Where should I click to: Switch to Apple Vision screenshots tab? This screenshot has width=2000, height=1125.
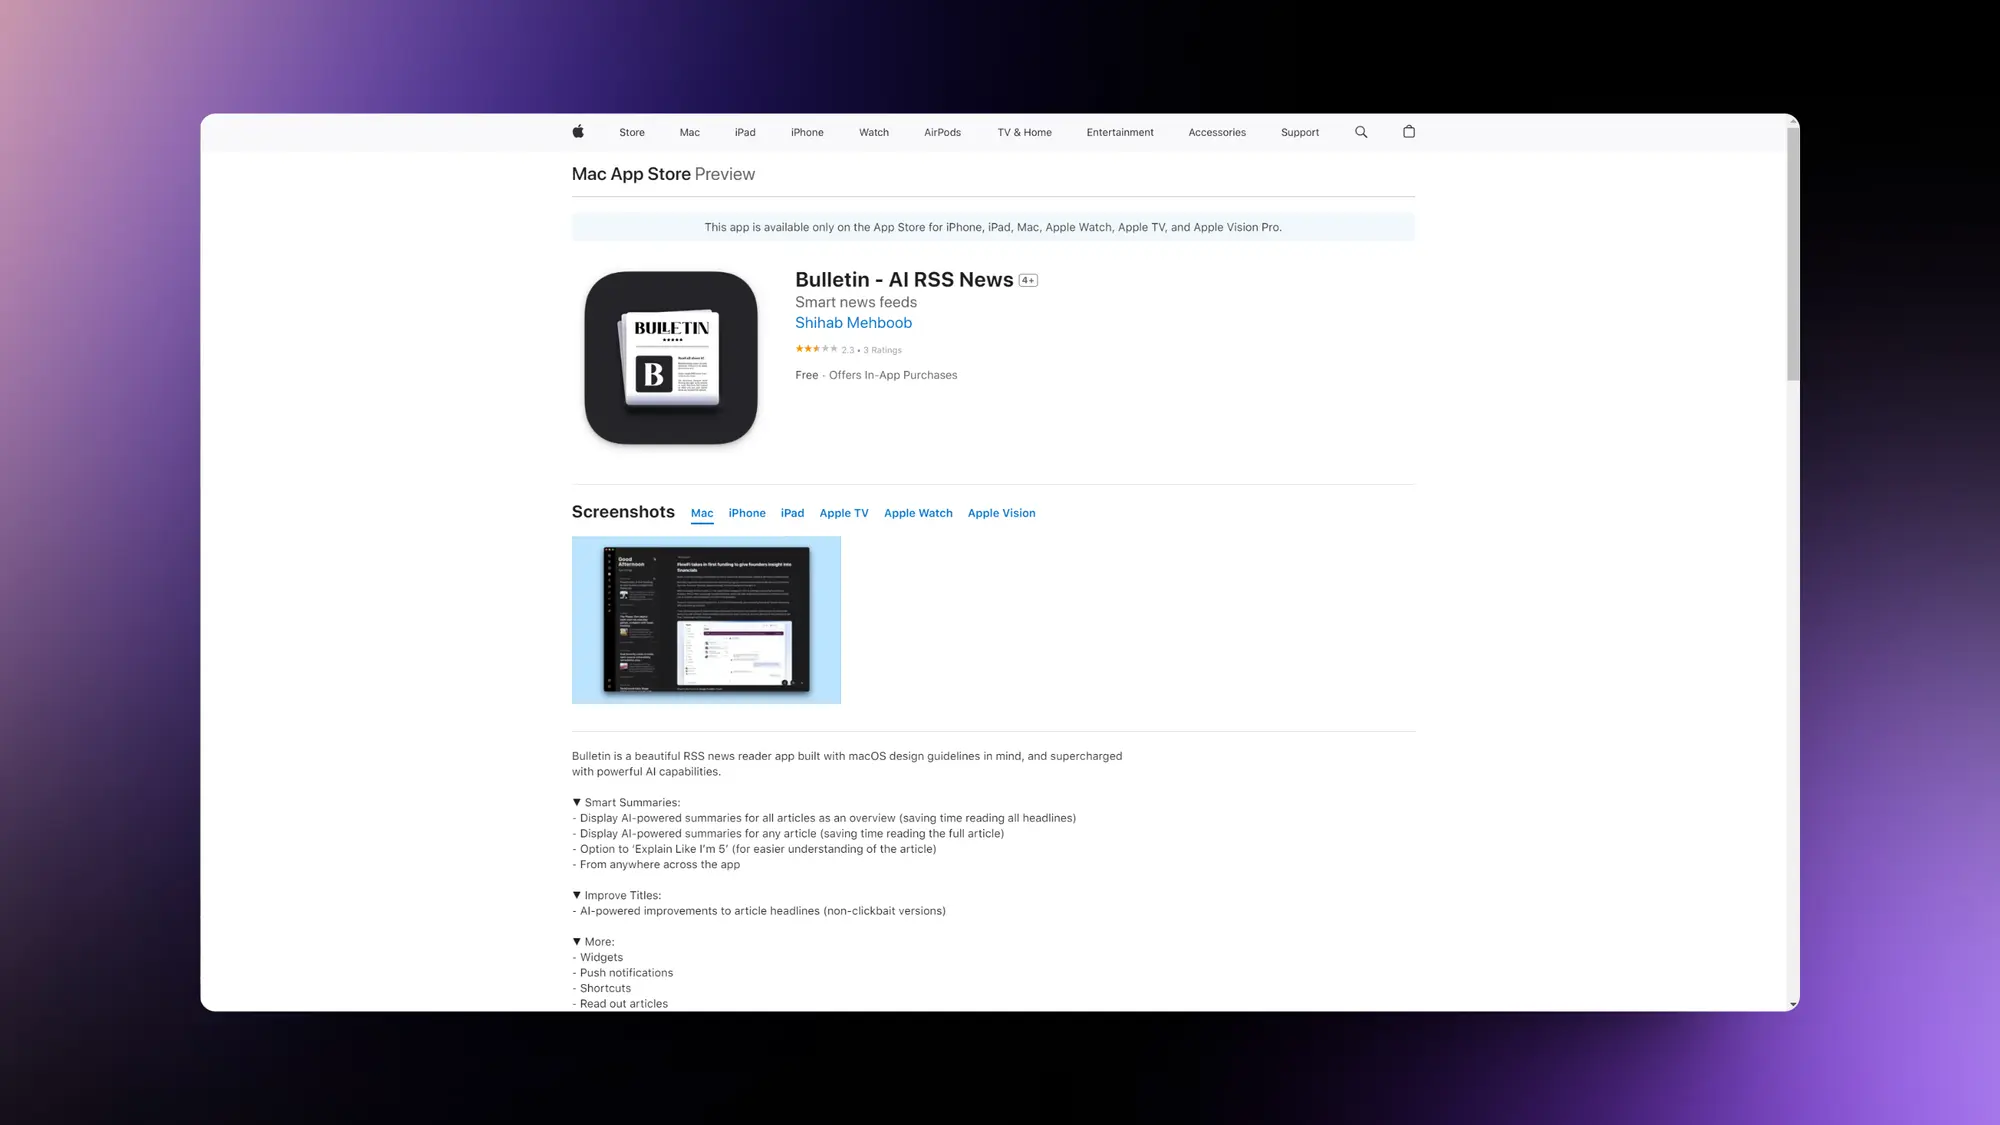tap(1001, 513)
